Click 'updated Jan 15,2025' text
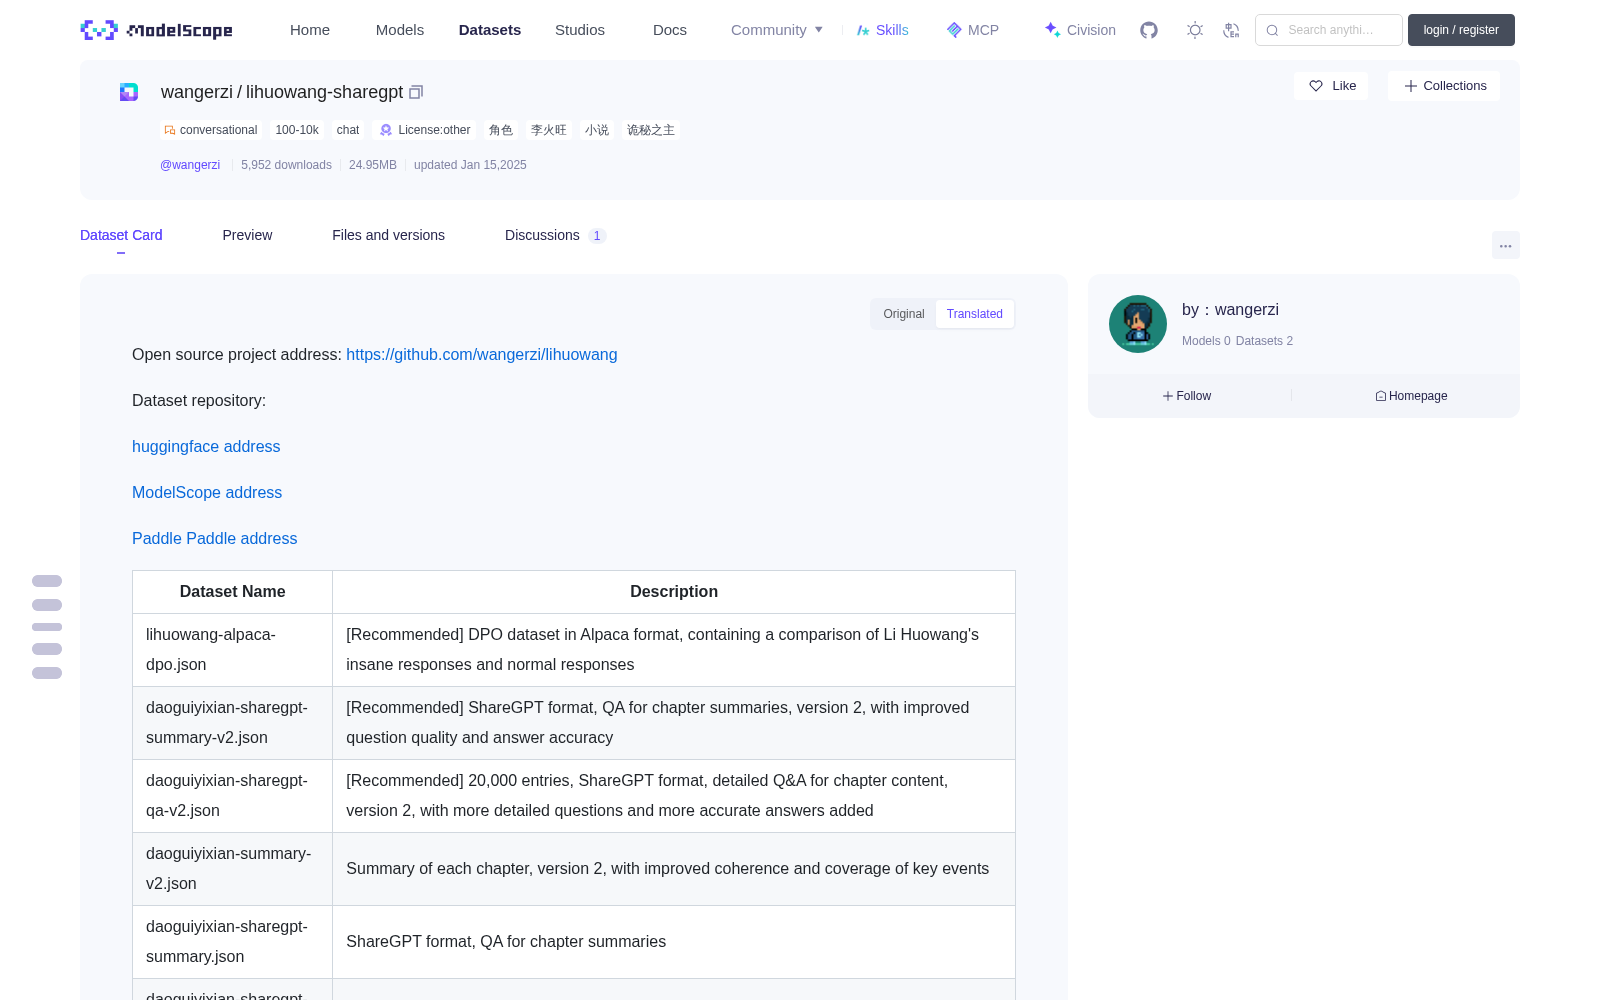The image size is (1600, 1000). click(x=470, y=165)
